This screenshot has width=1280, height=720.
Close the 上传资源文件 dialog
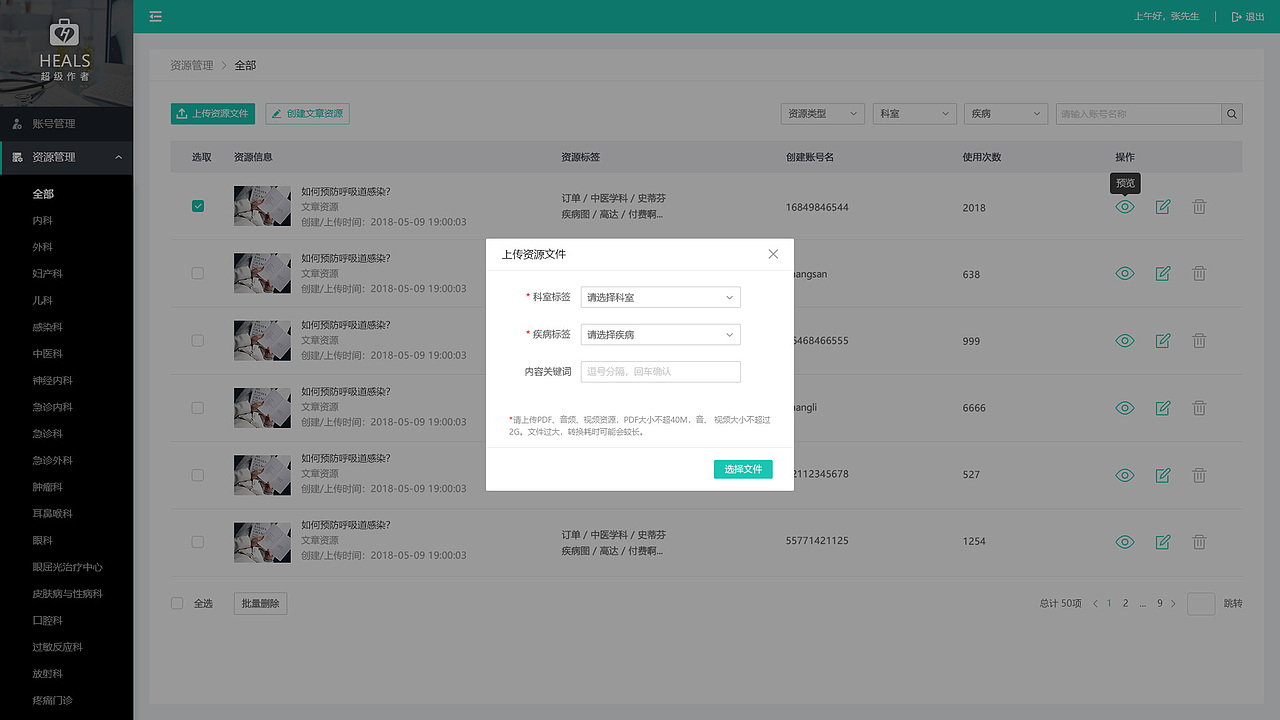click(x=773, y=254)
